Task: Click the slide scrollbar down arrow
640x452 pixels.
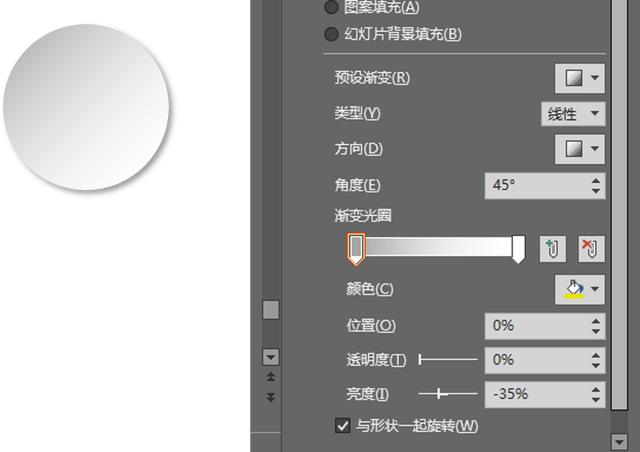Action: coord(269,356)
